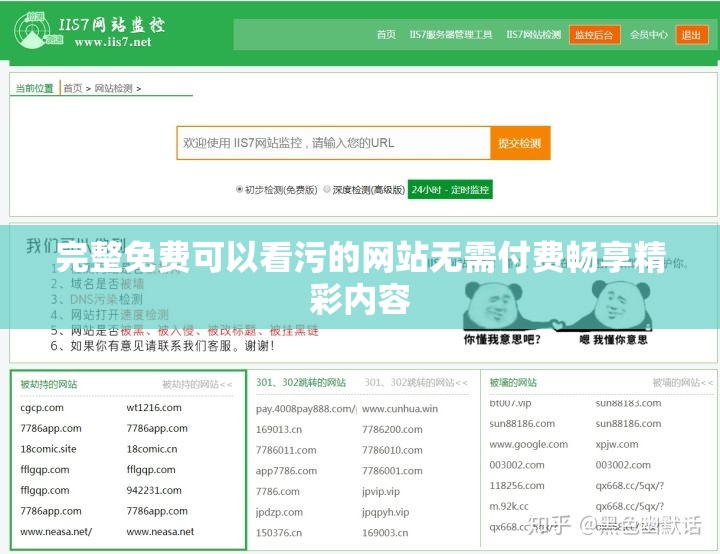Select the 7786001.com entry

click(392, 471)
